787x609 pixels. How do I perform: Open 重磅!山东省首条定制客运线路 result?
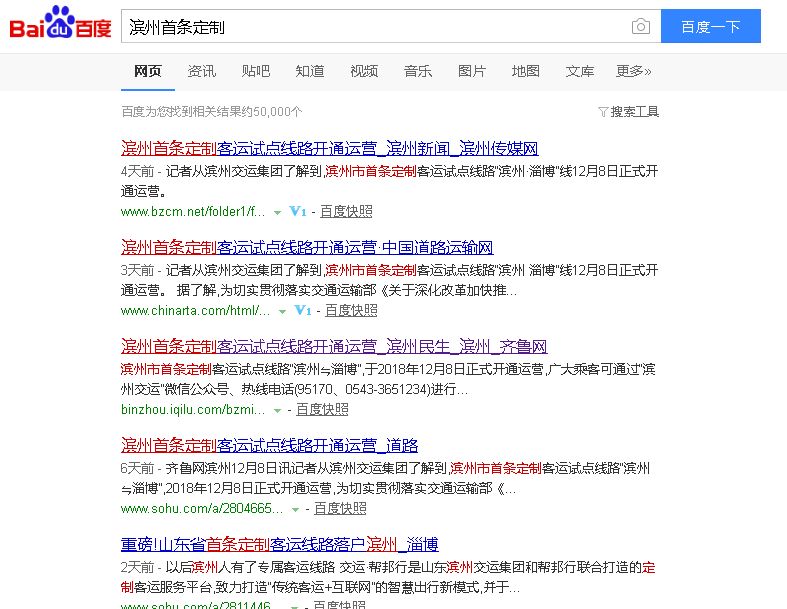[x=280, y=544]
